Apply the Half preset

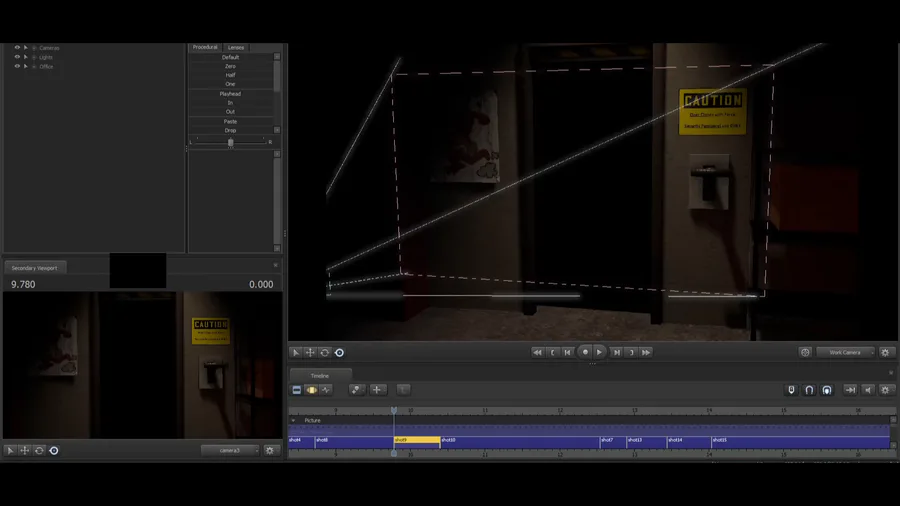coord(230,75)
